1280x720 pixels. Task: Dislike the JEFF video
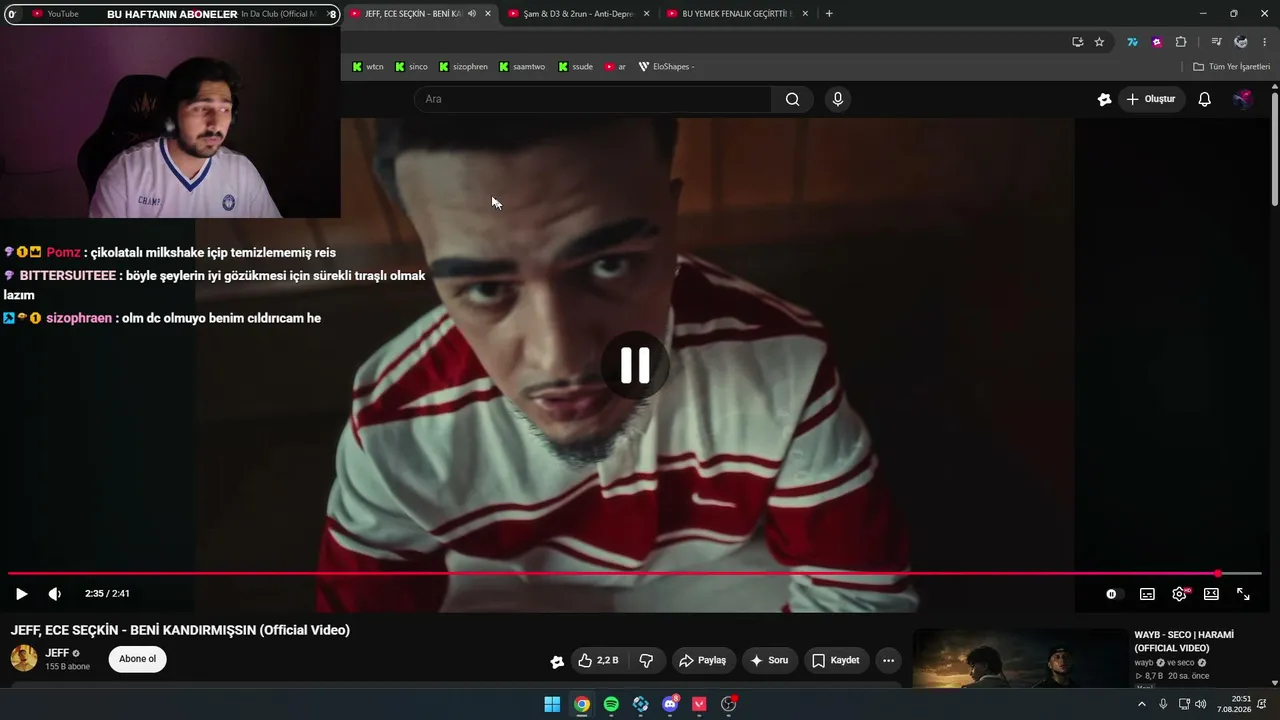(x=646, y=660)
